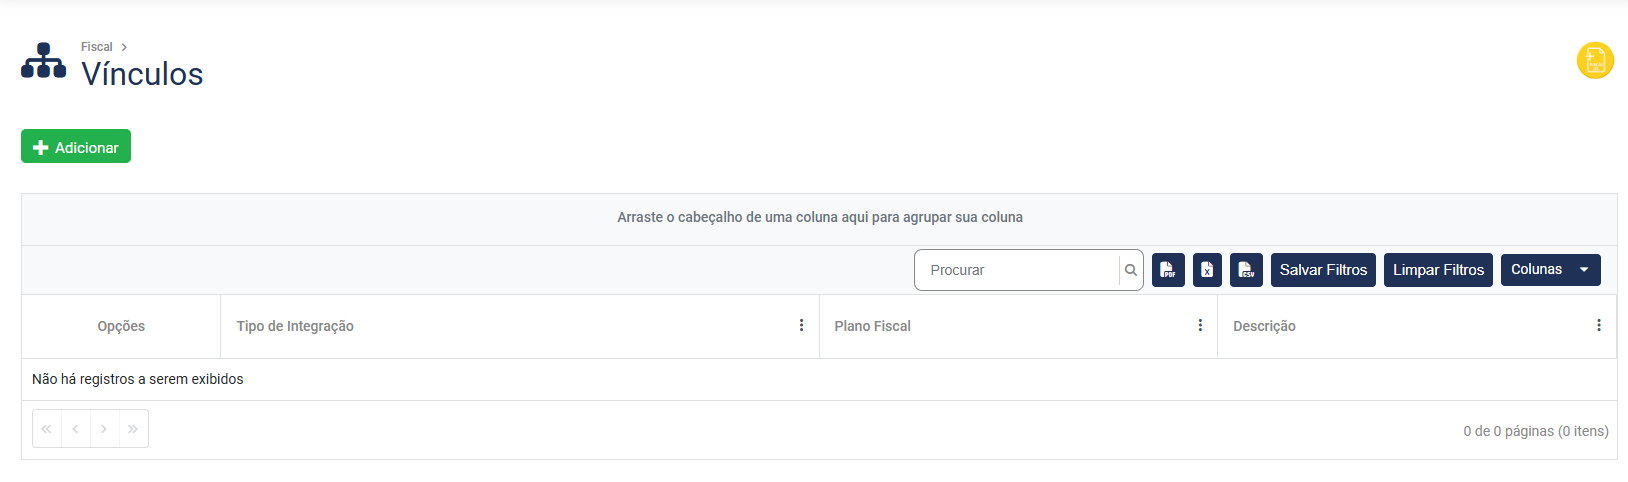
Task: Open Tipo de Integração column menu
Action: pos(801,326)
